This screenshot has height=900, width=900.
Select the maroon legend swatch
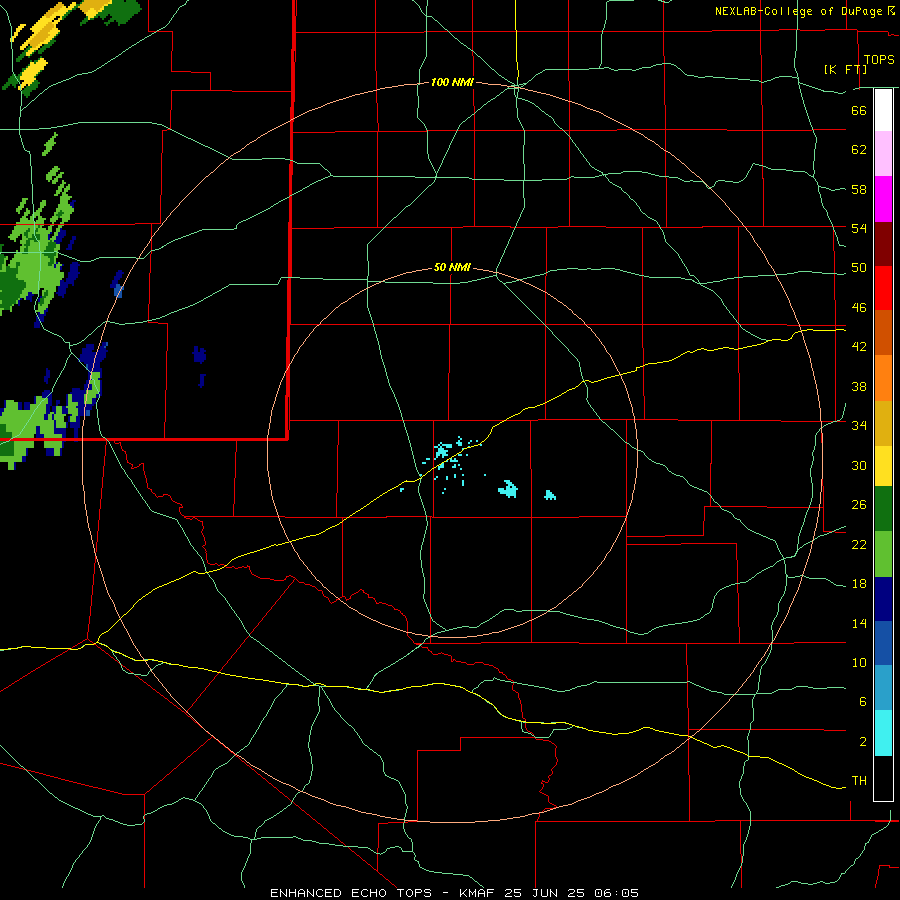pos(883,244)
